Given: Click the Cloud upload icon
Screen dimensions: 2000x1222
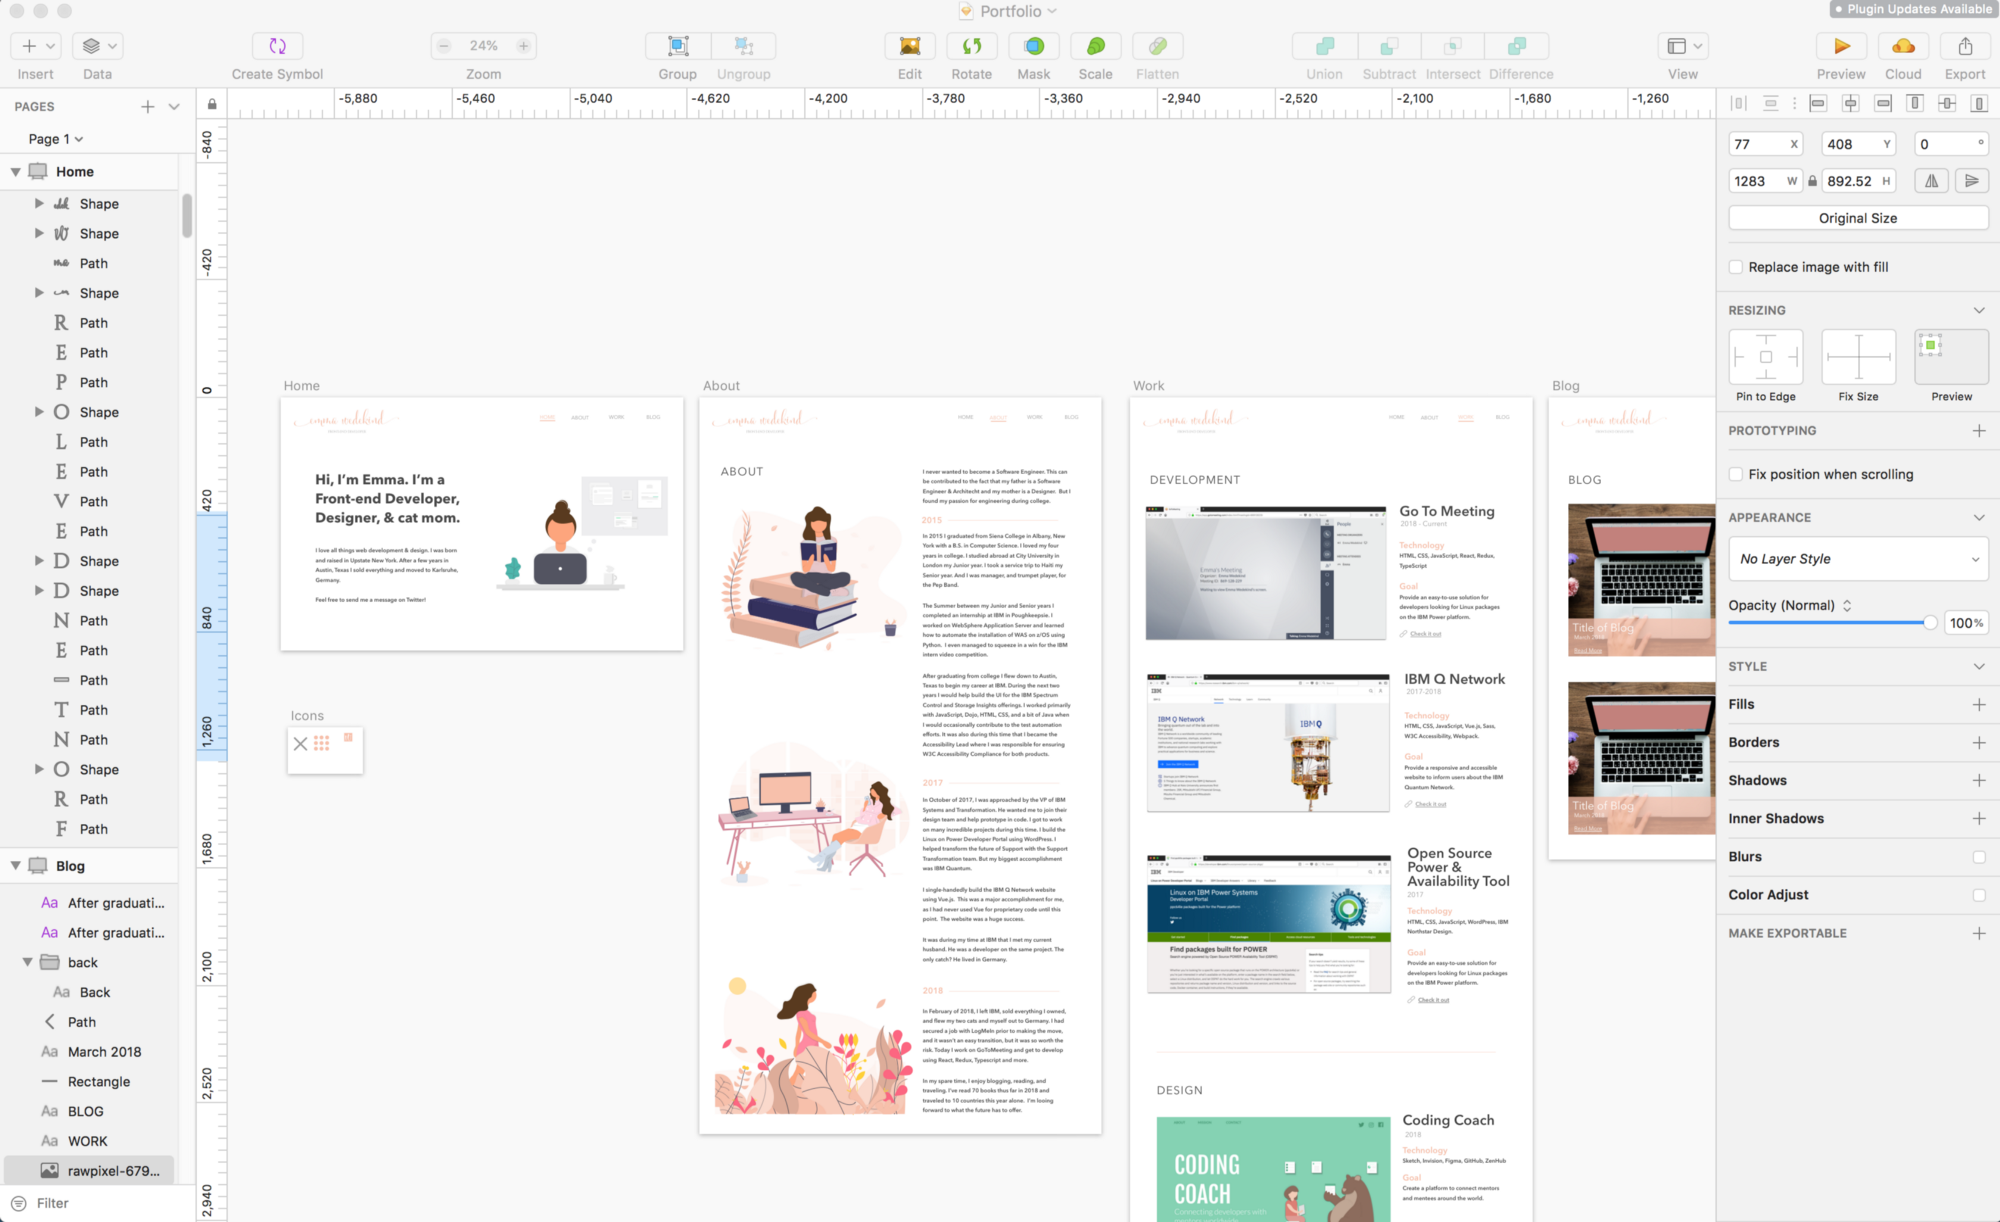Looking at the screenshot, I should click(1903, 46).
